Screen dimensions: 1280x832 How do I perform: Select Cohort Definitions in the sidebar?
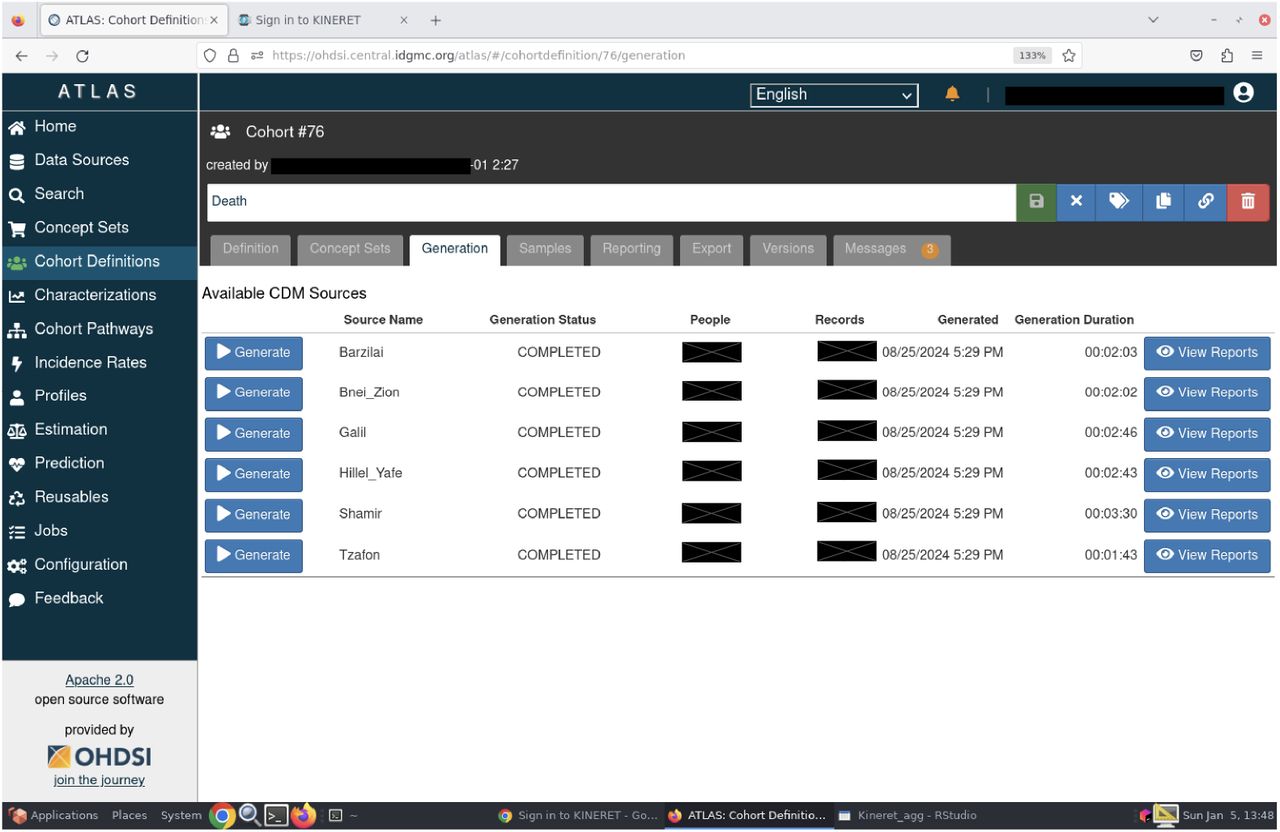(99, 262)
